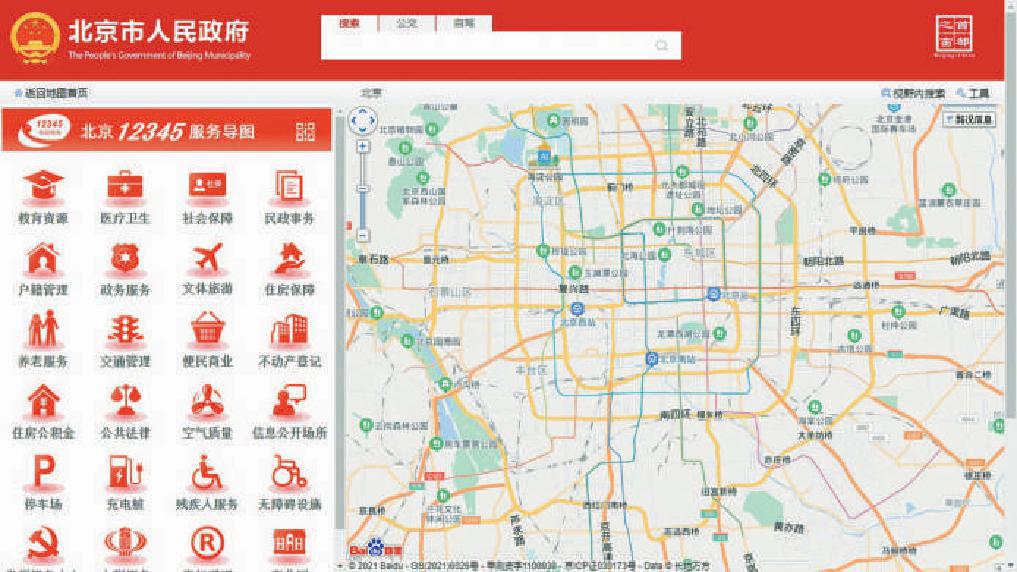The image size is (1017, 572).
Task: Show 停车场 parking lots on map
Action: click(43, 474)
